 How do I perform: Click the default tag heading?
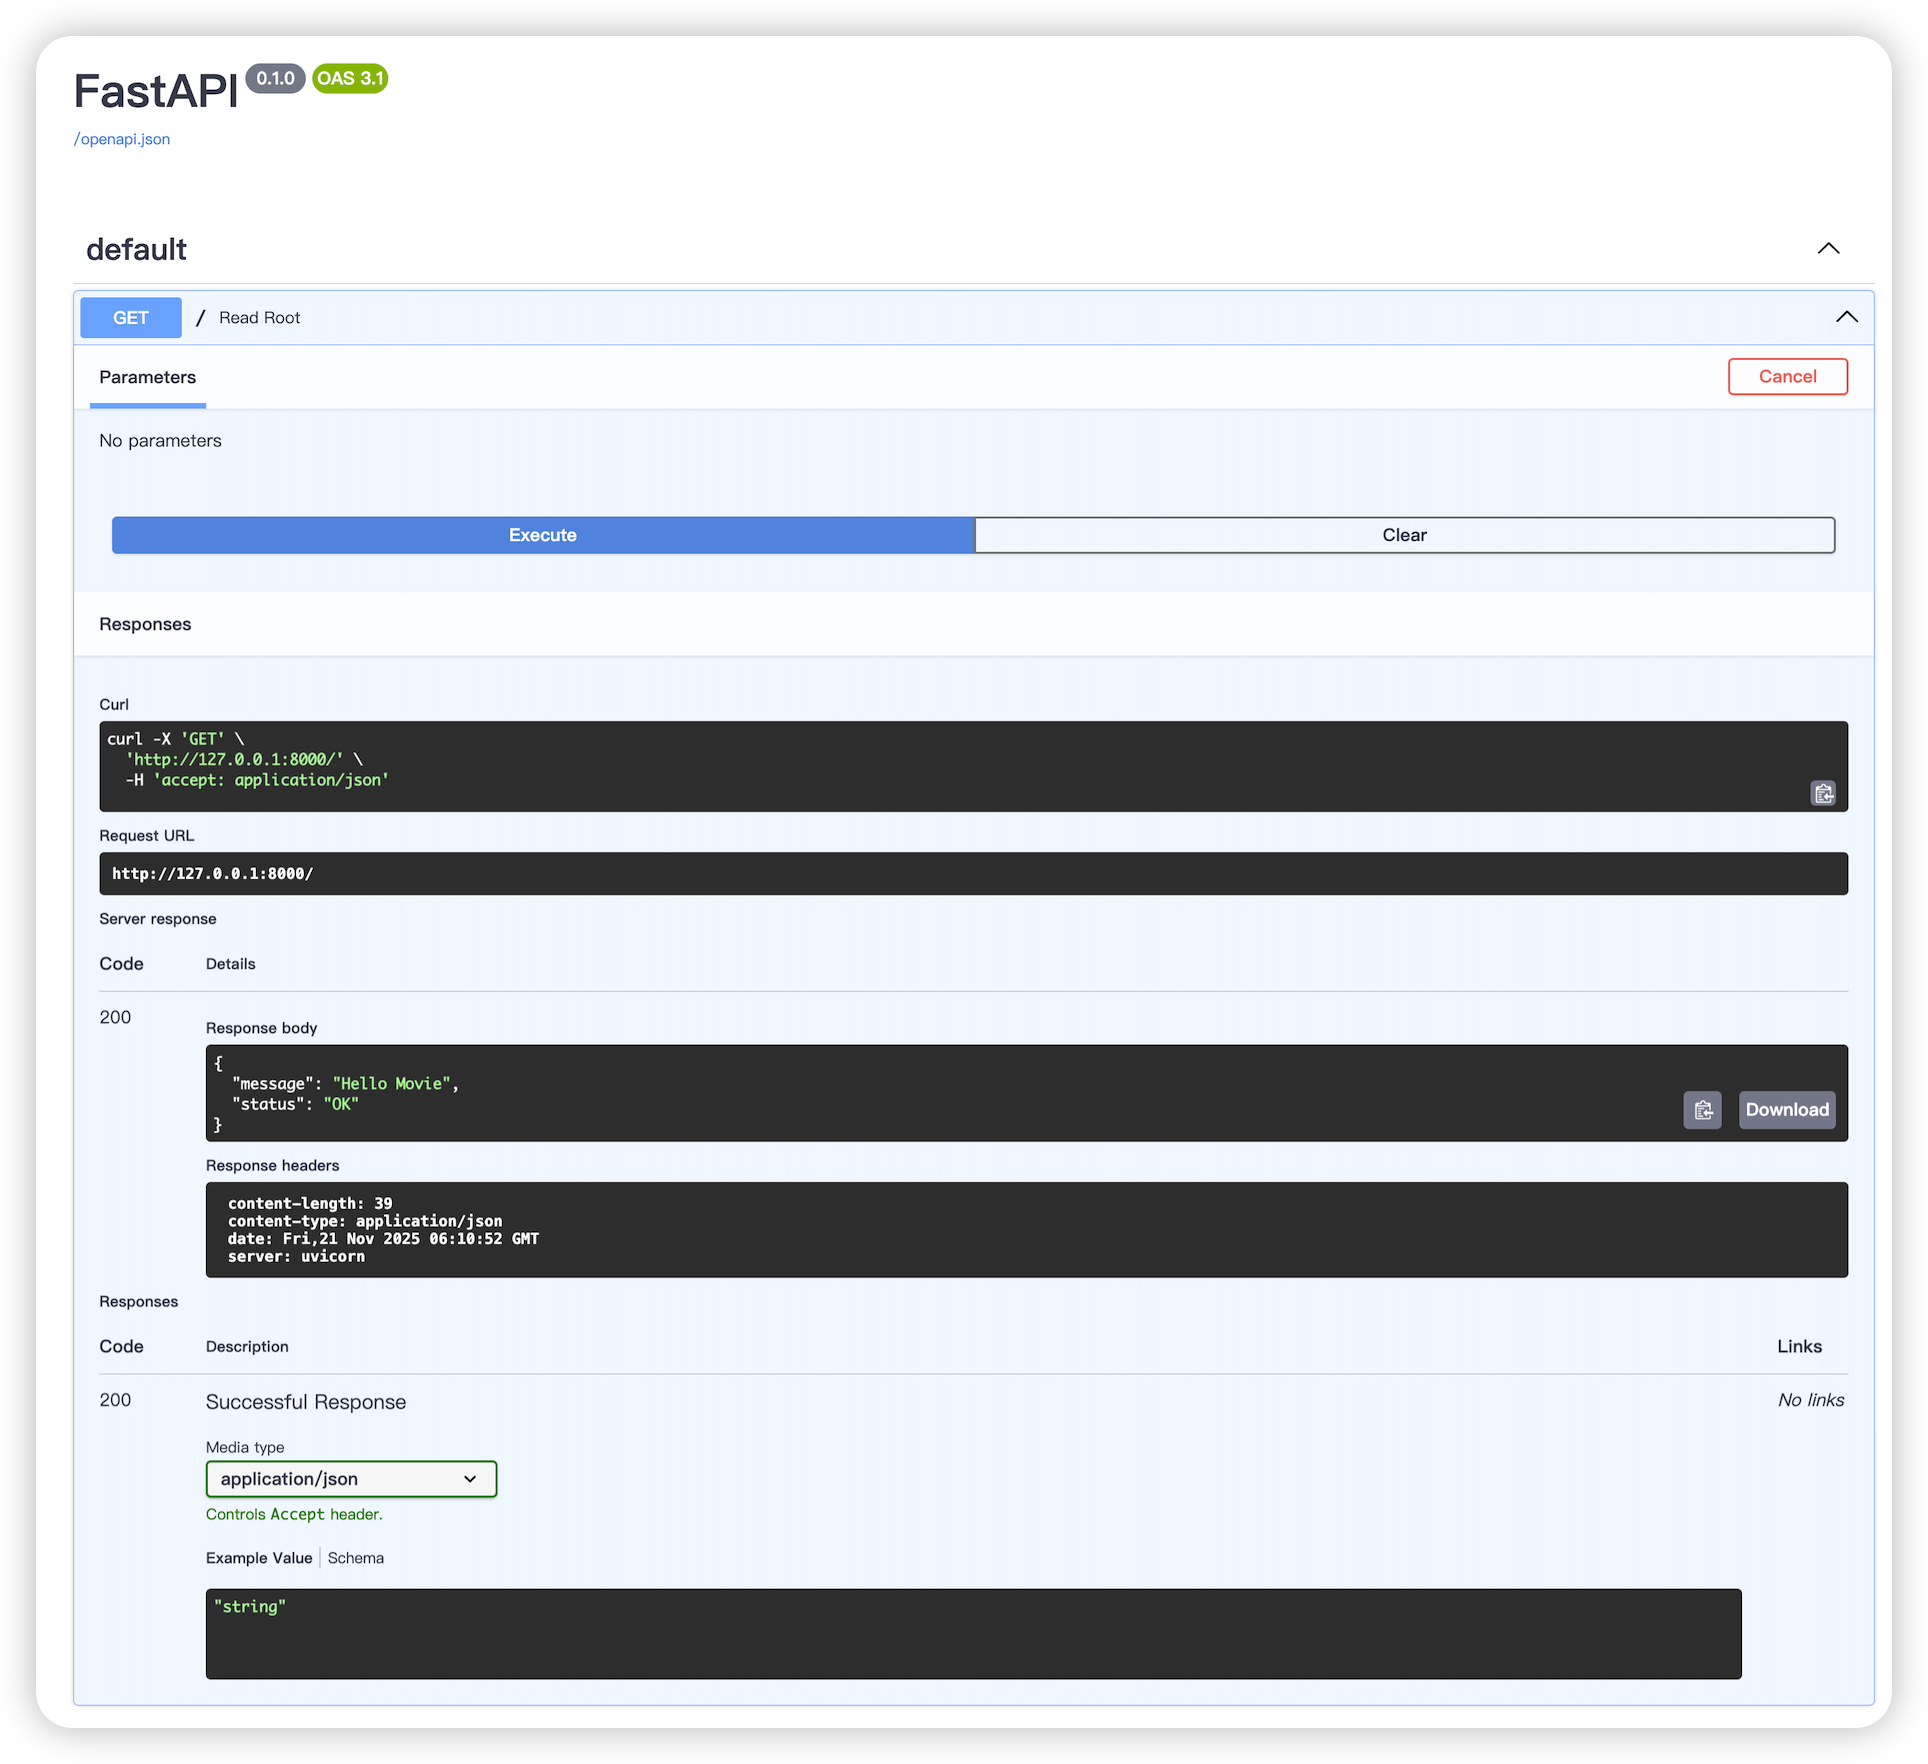(137, 249)
